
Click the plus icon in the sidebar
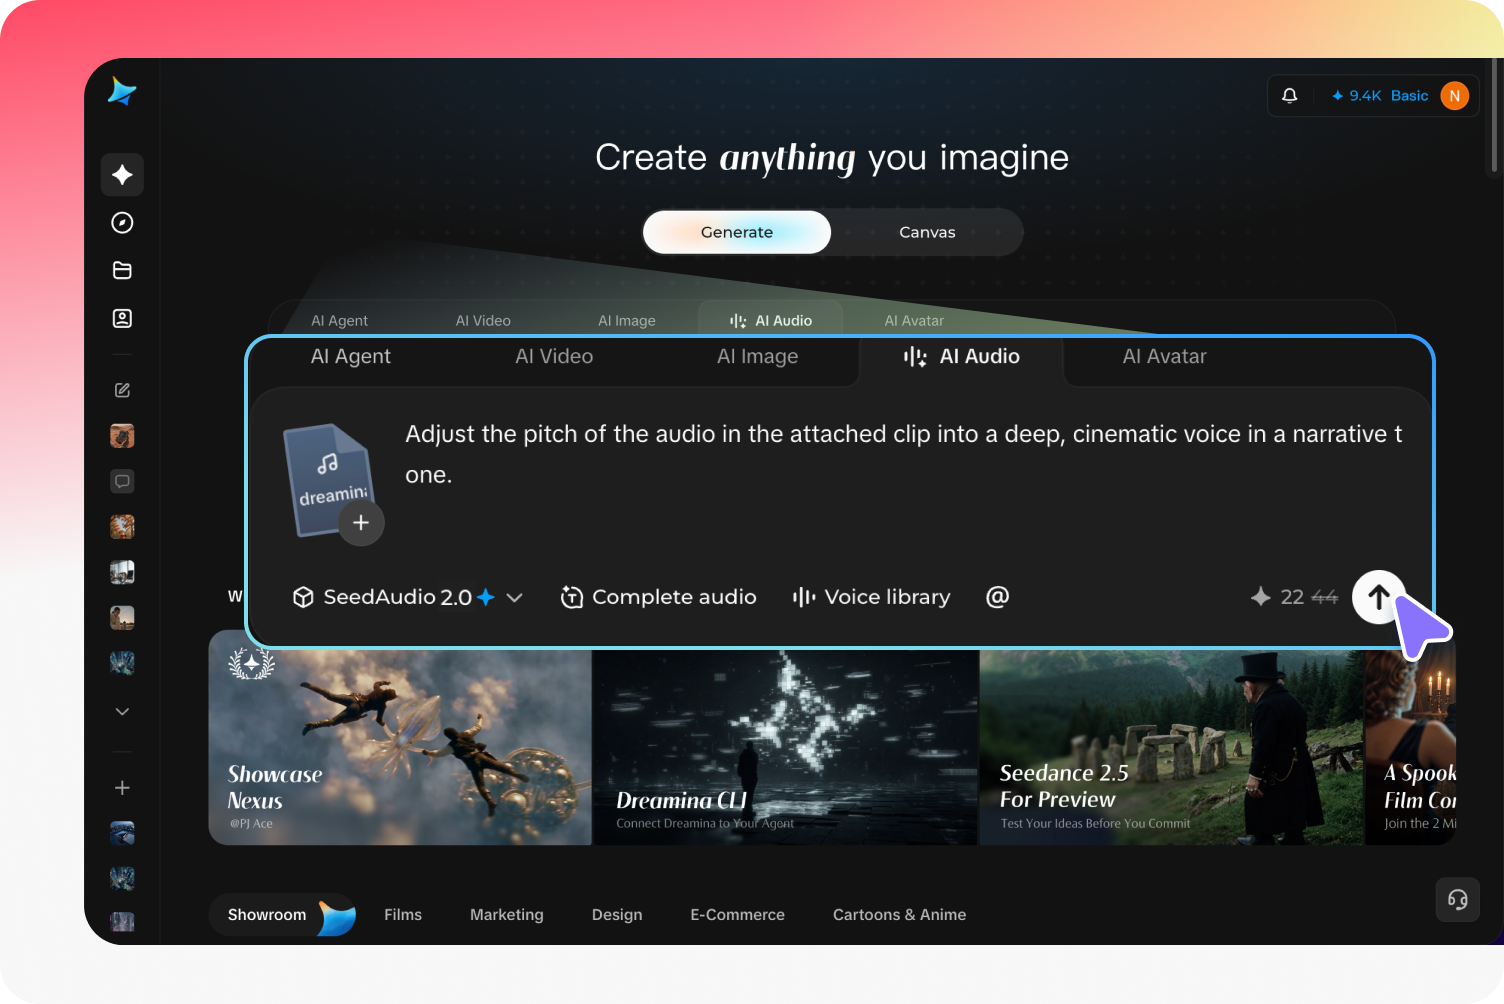[x=122, y=788]
